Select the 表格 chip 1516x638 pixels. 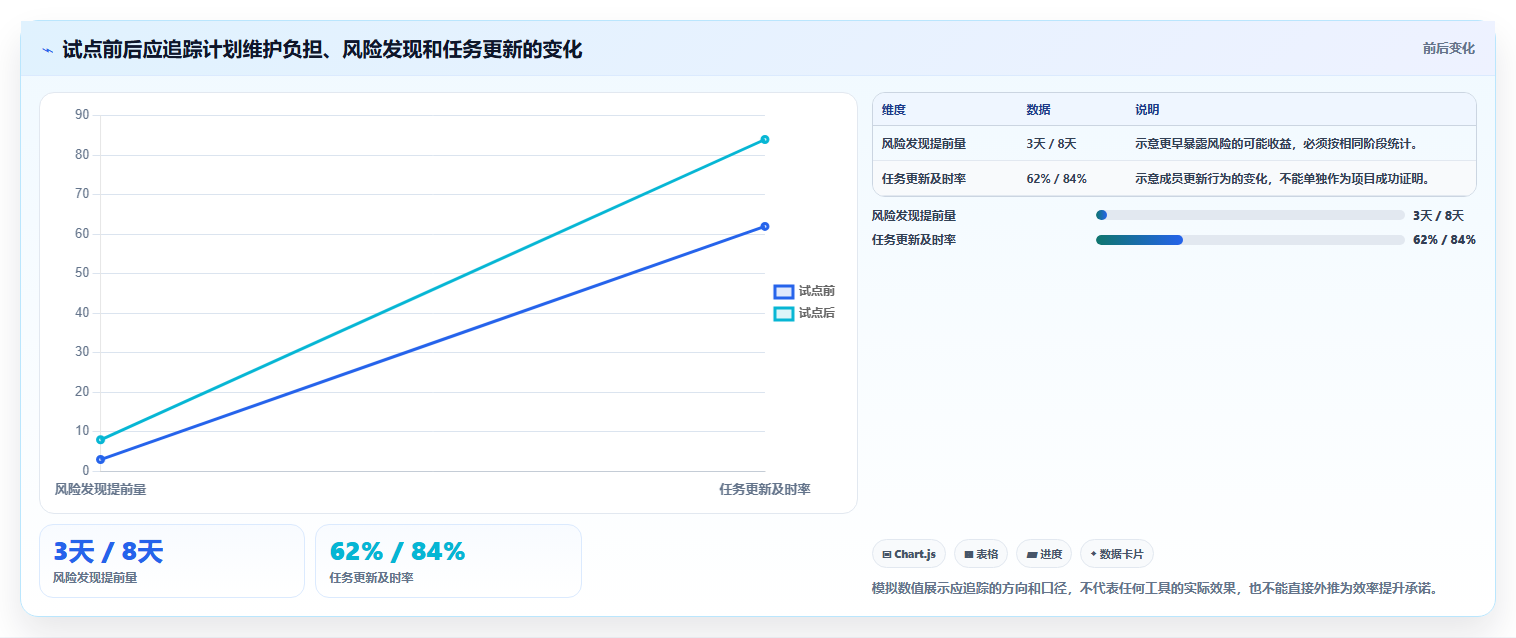click(x=980, y=554)
